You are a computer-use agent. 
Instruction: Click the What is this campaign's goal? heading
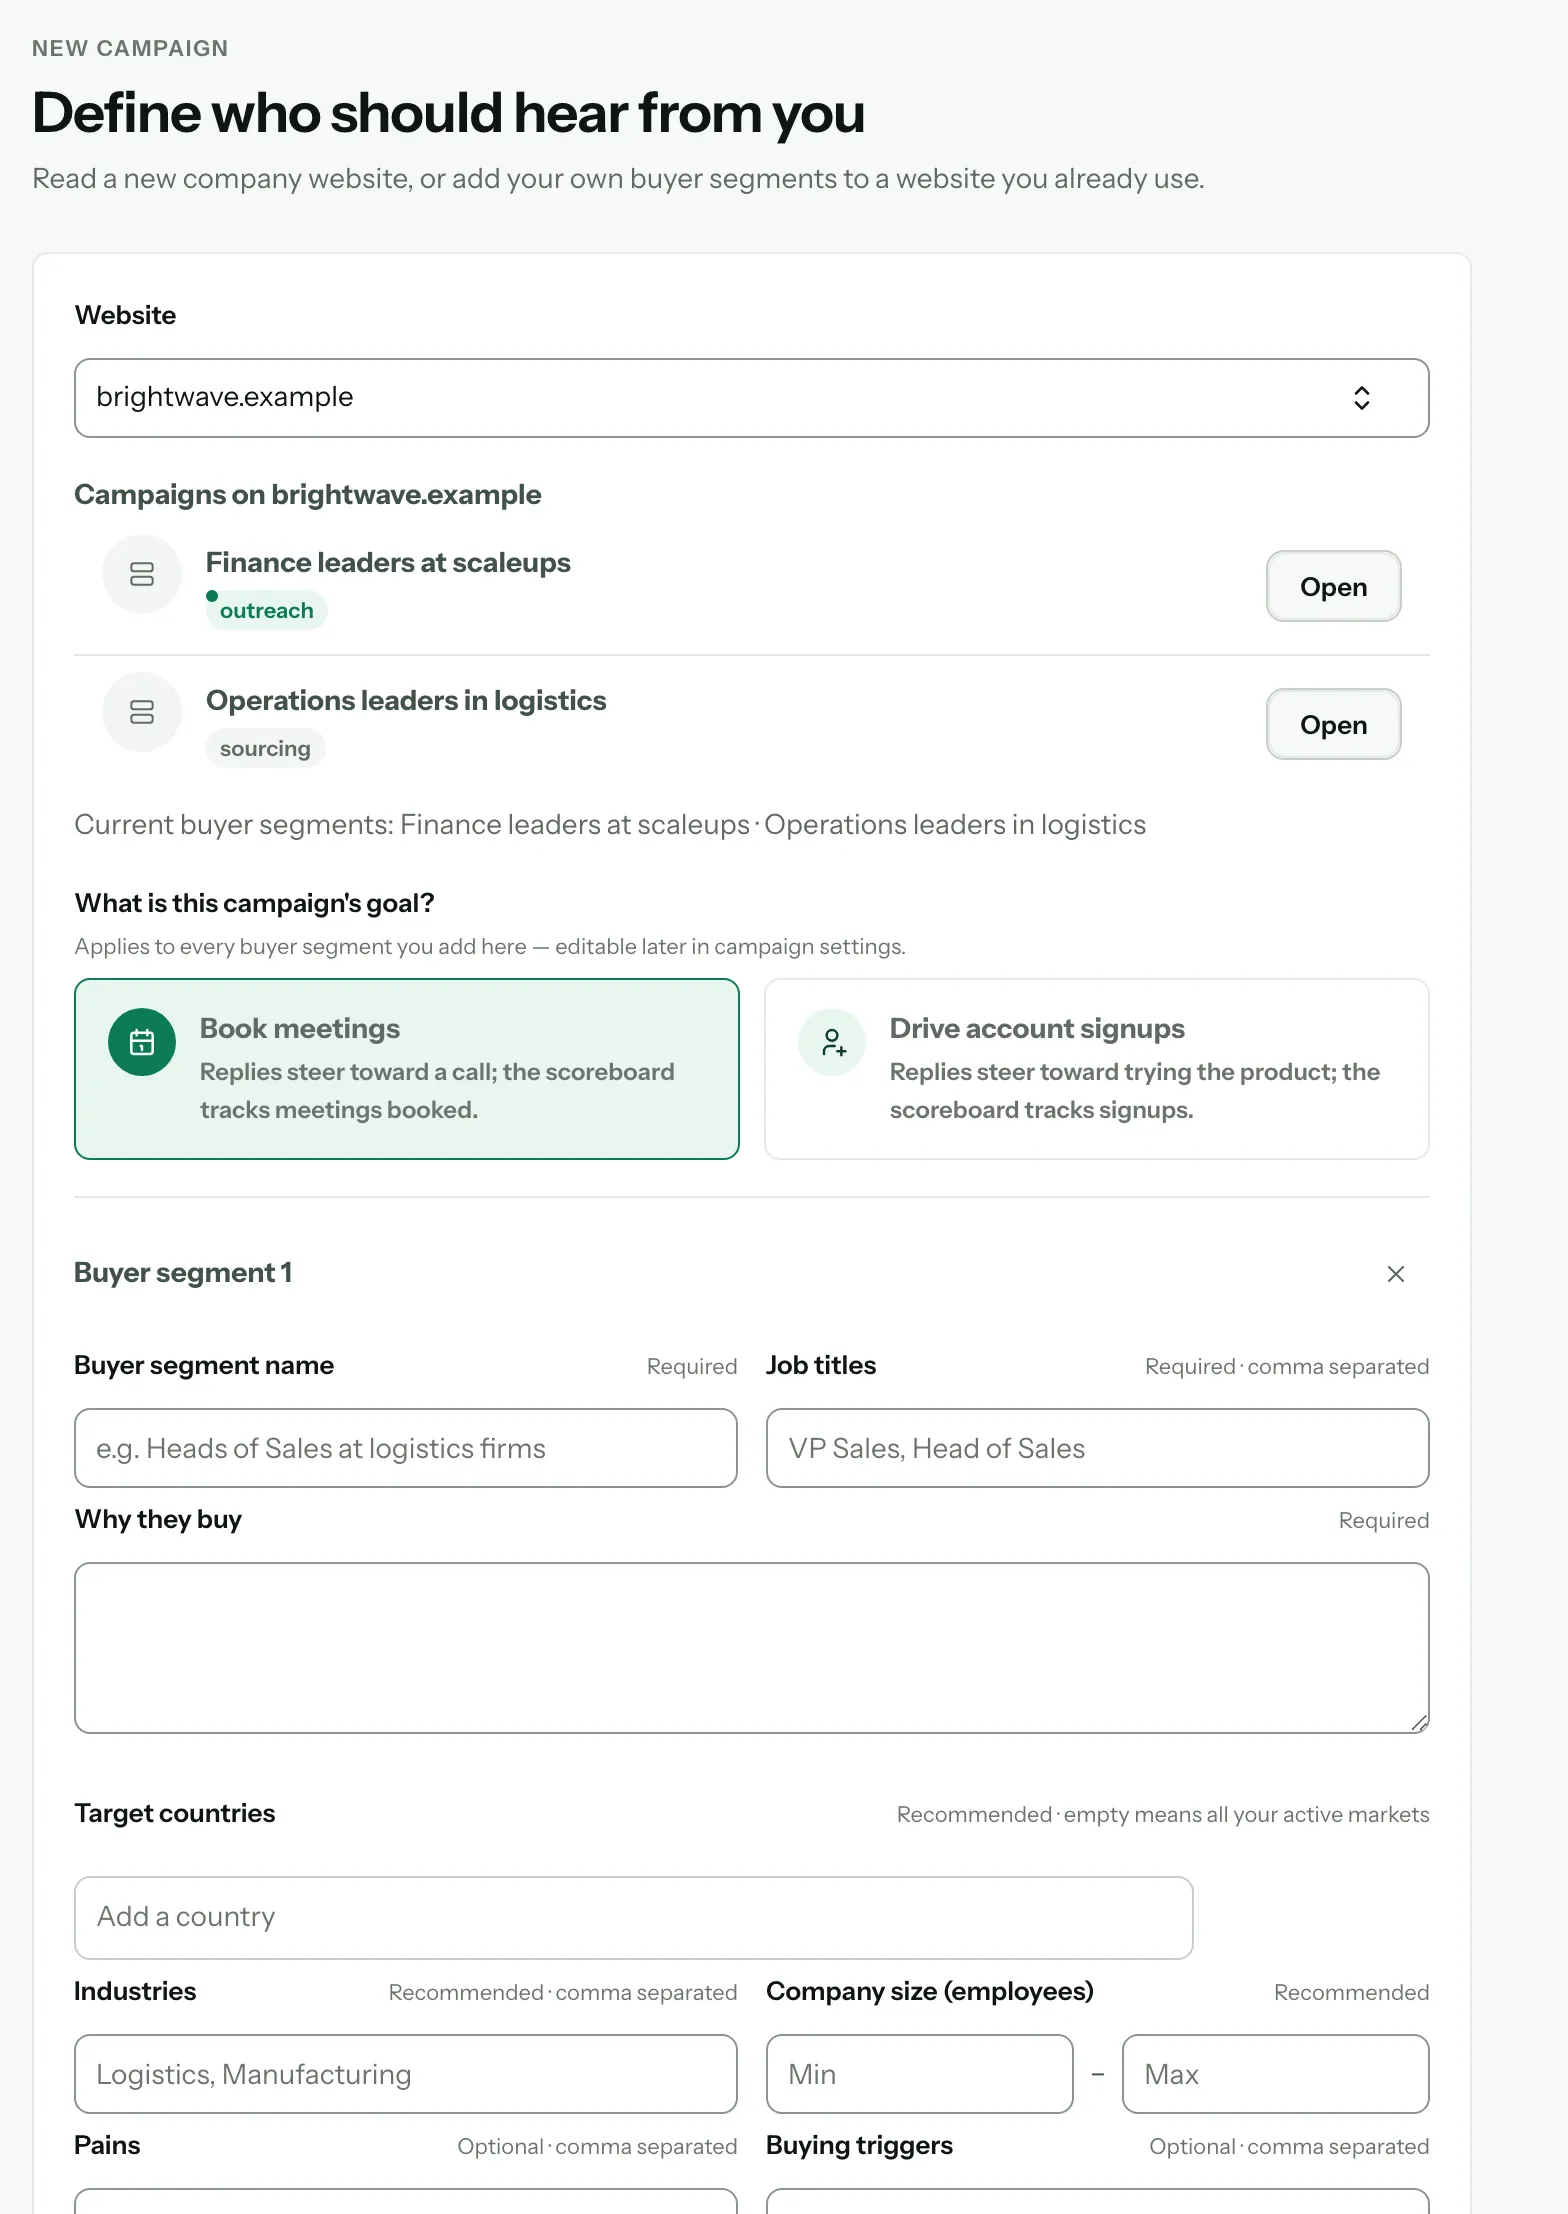tap(254, 903)
